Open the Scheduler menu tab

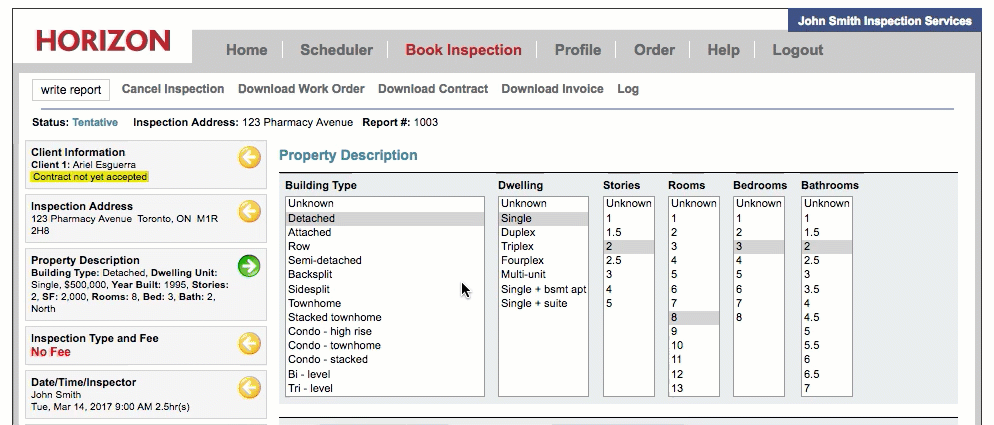tap(336, 50)
